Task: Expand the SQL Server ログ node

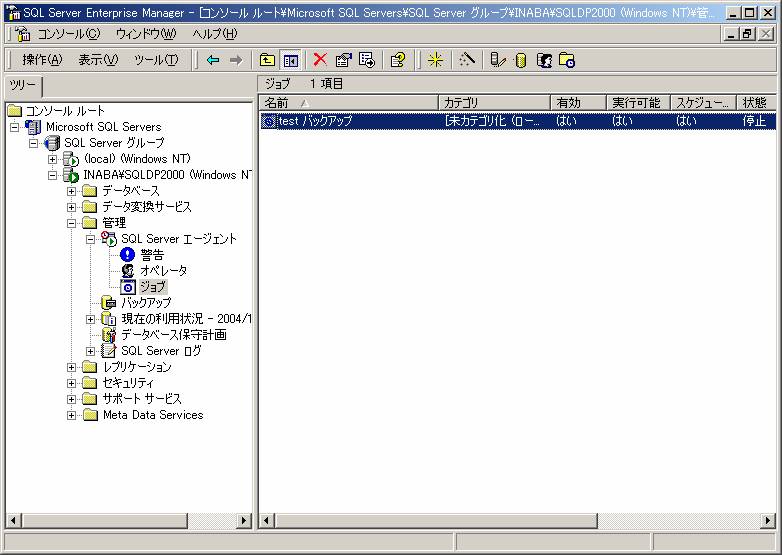Action: 90,351
